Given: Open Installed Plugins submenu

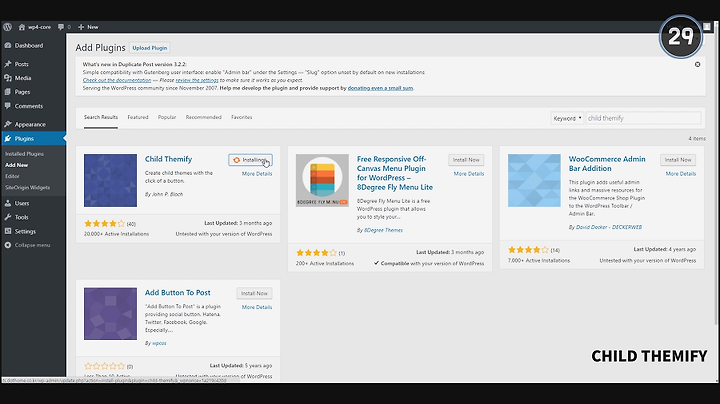Looking at the screenshot, I should click(x=24, y=154).
